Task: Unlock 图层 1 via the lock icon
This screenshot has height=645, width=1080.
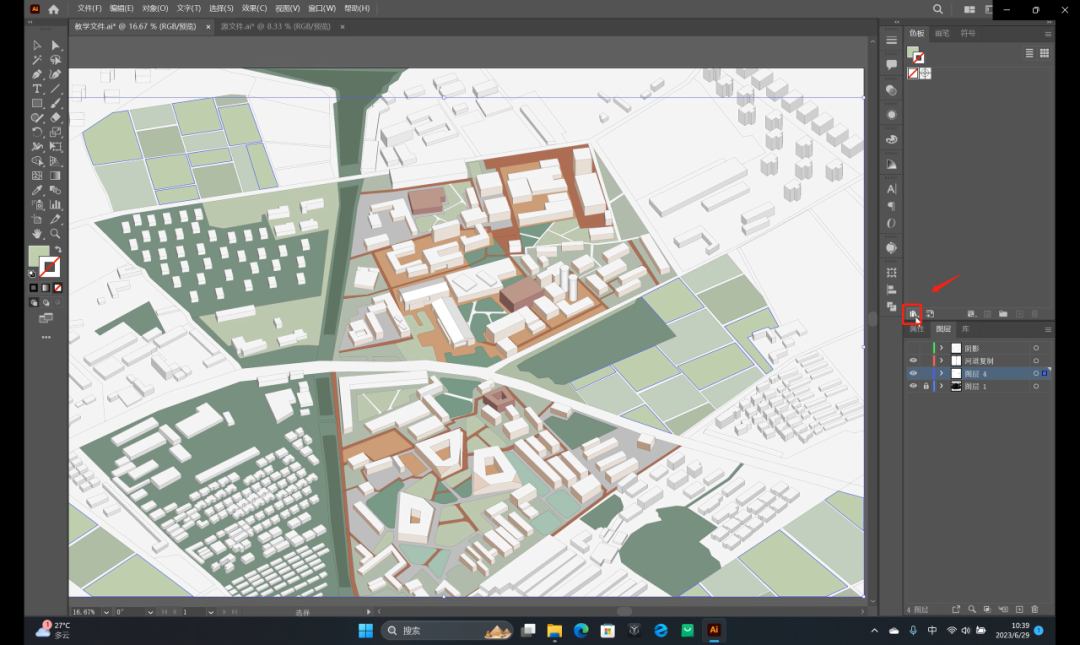Action: 926,386
